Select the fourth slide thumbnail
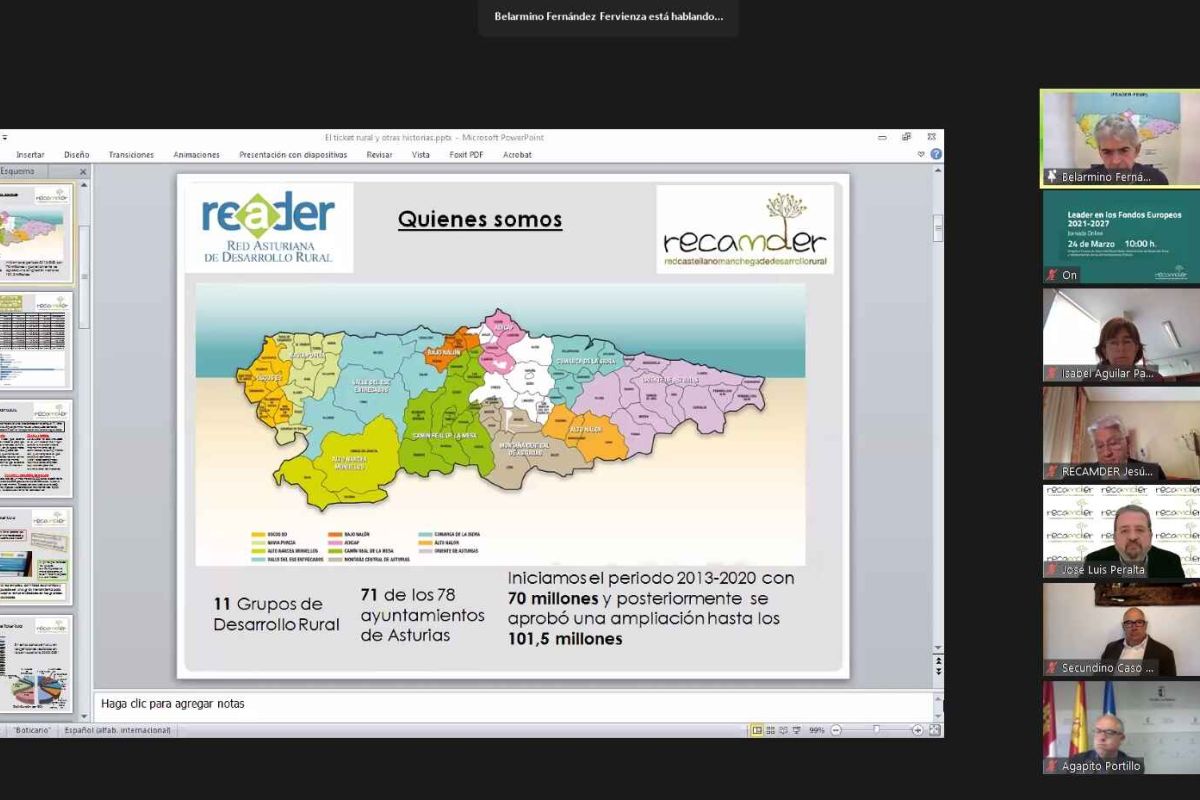The height and width of the screenshot is (800, 1200). click(36, 555)
